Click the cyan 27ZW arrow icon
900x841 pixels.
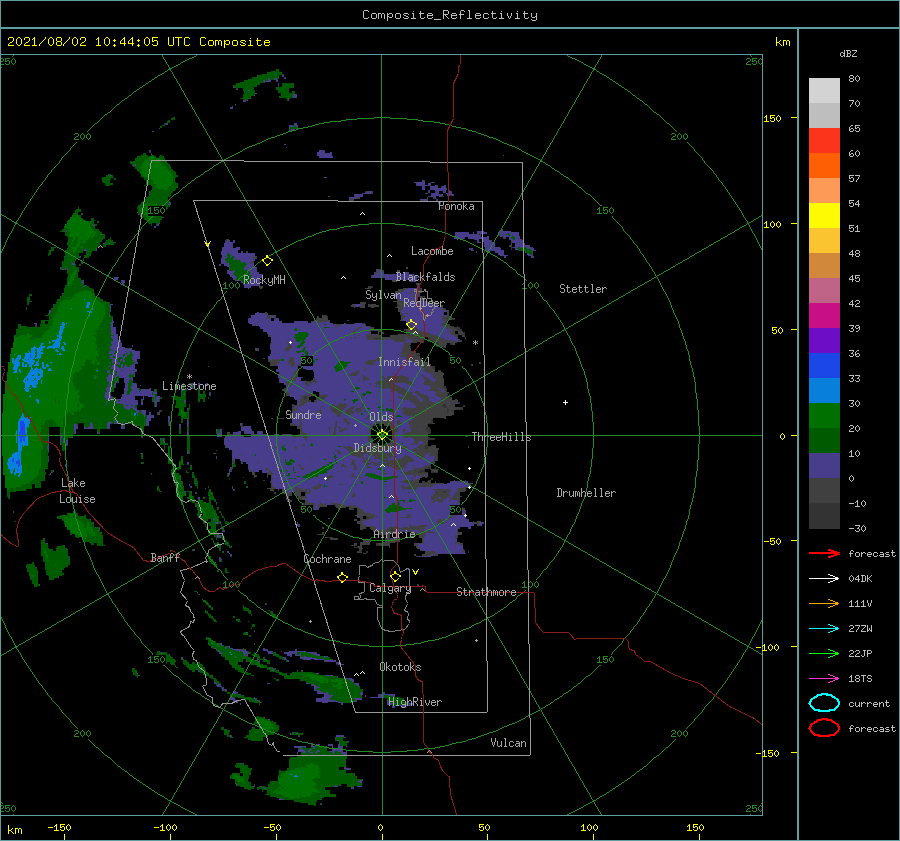(x=824, y=629)
